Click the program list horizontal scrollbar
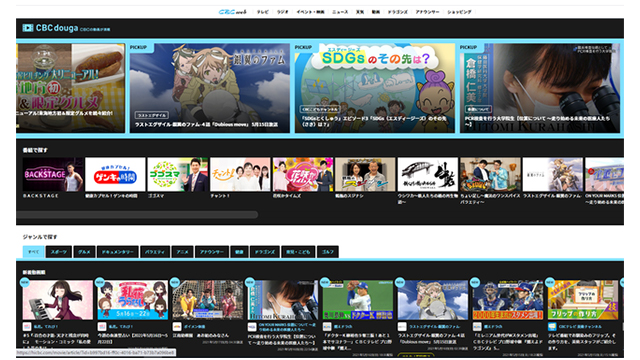The height and width of the screenshot is (360, 640). [137, 215]
